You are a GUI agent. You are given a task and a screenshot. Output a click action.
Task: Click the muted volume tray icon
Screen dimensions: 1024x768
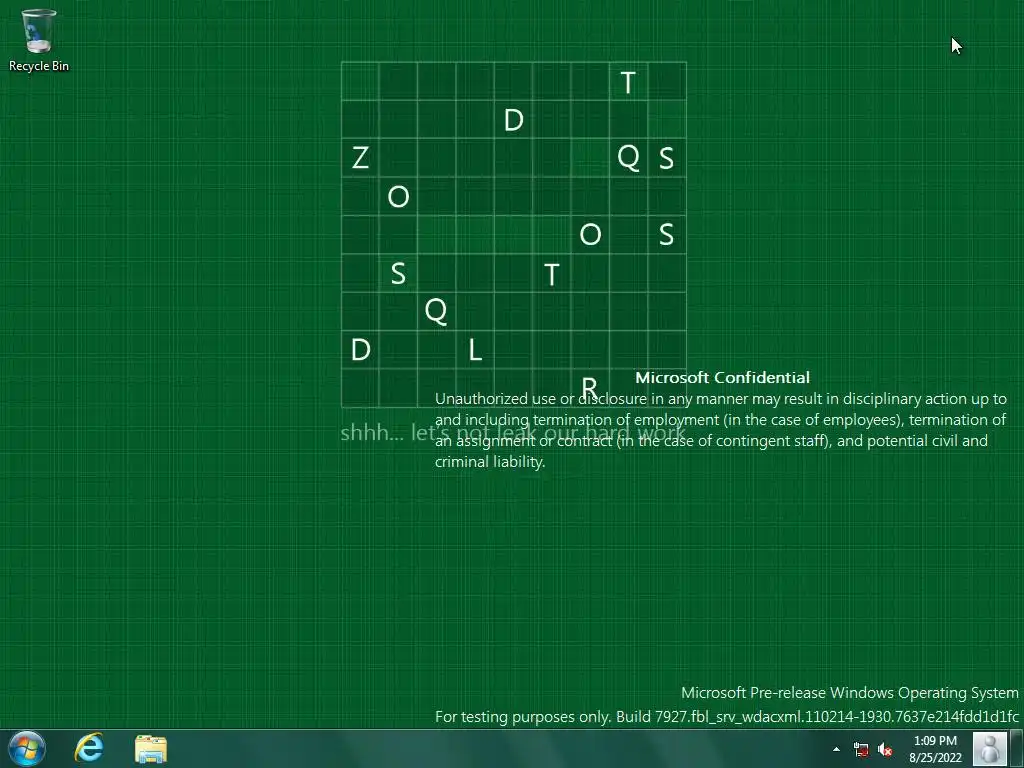(x=885, y=749)
